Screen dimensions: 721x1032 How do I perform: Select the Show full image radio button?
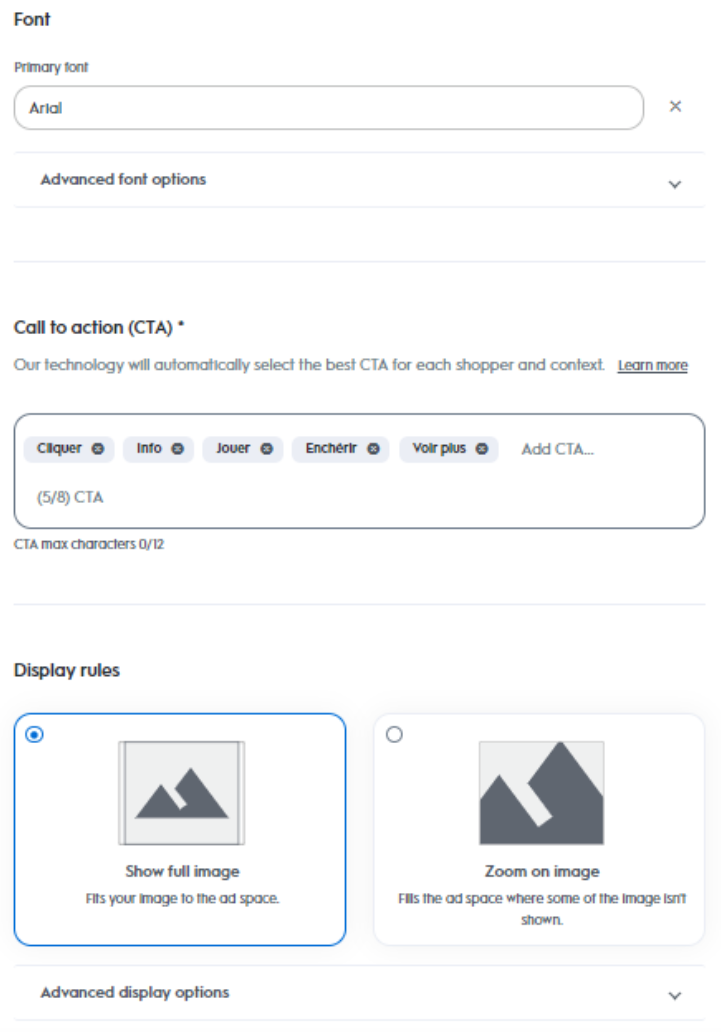tap(35, 734)
